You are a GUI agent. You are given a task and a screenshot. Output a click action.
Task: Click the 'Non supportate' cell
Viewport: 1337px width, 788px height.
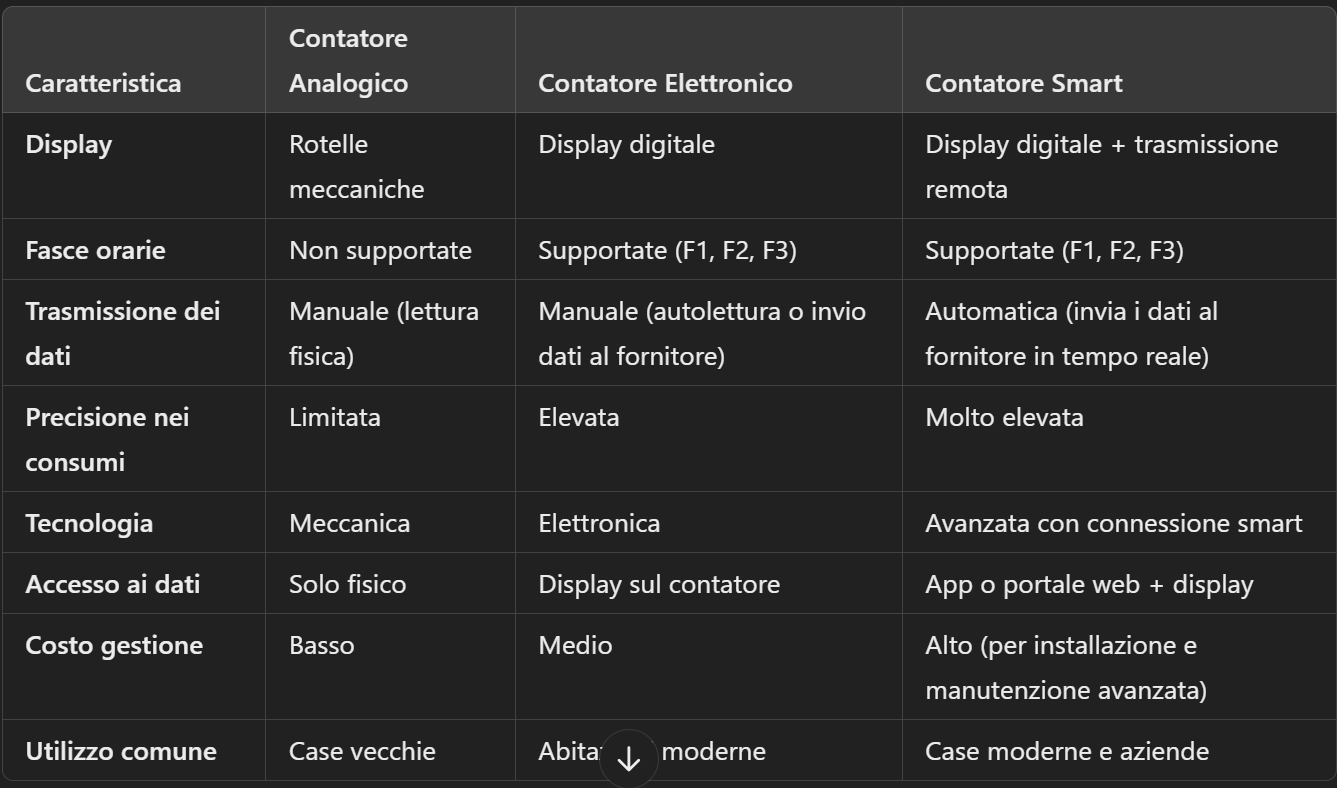[380, 250]
